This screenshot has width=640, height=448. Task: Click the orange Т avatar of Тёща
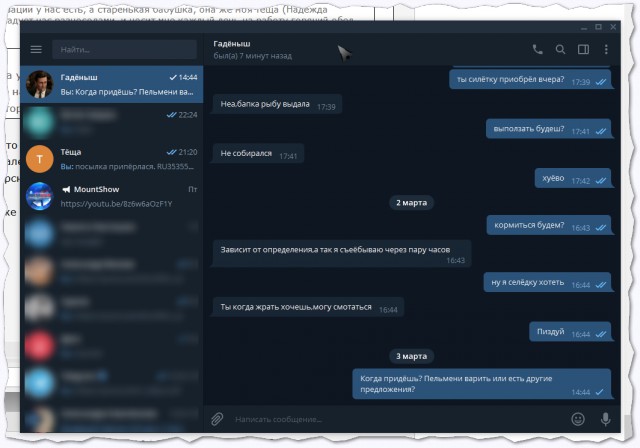click(x=40, y=159)
